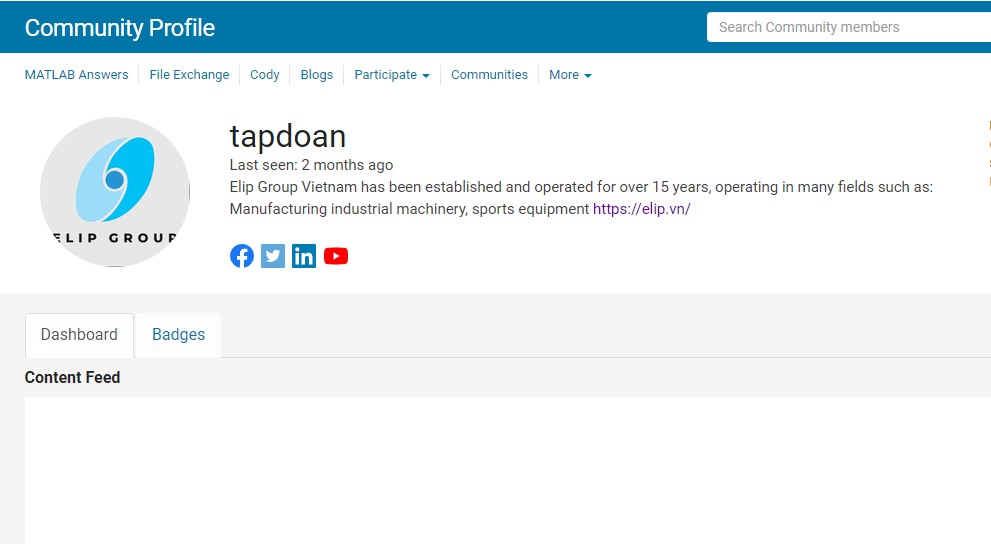Click the Twitter social icon

(273, 256)
